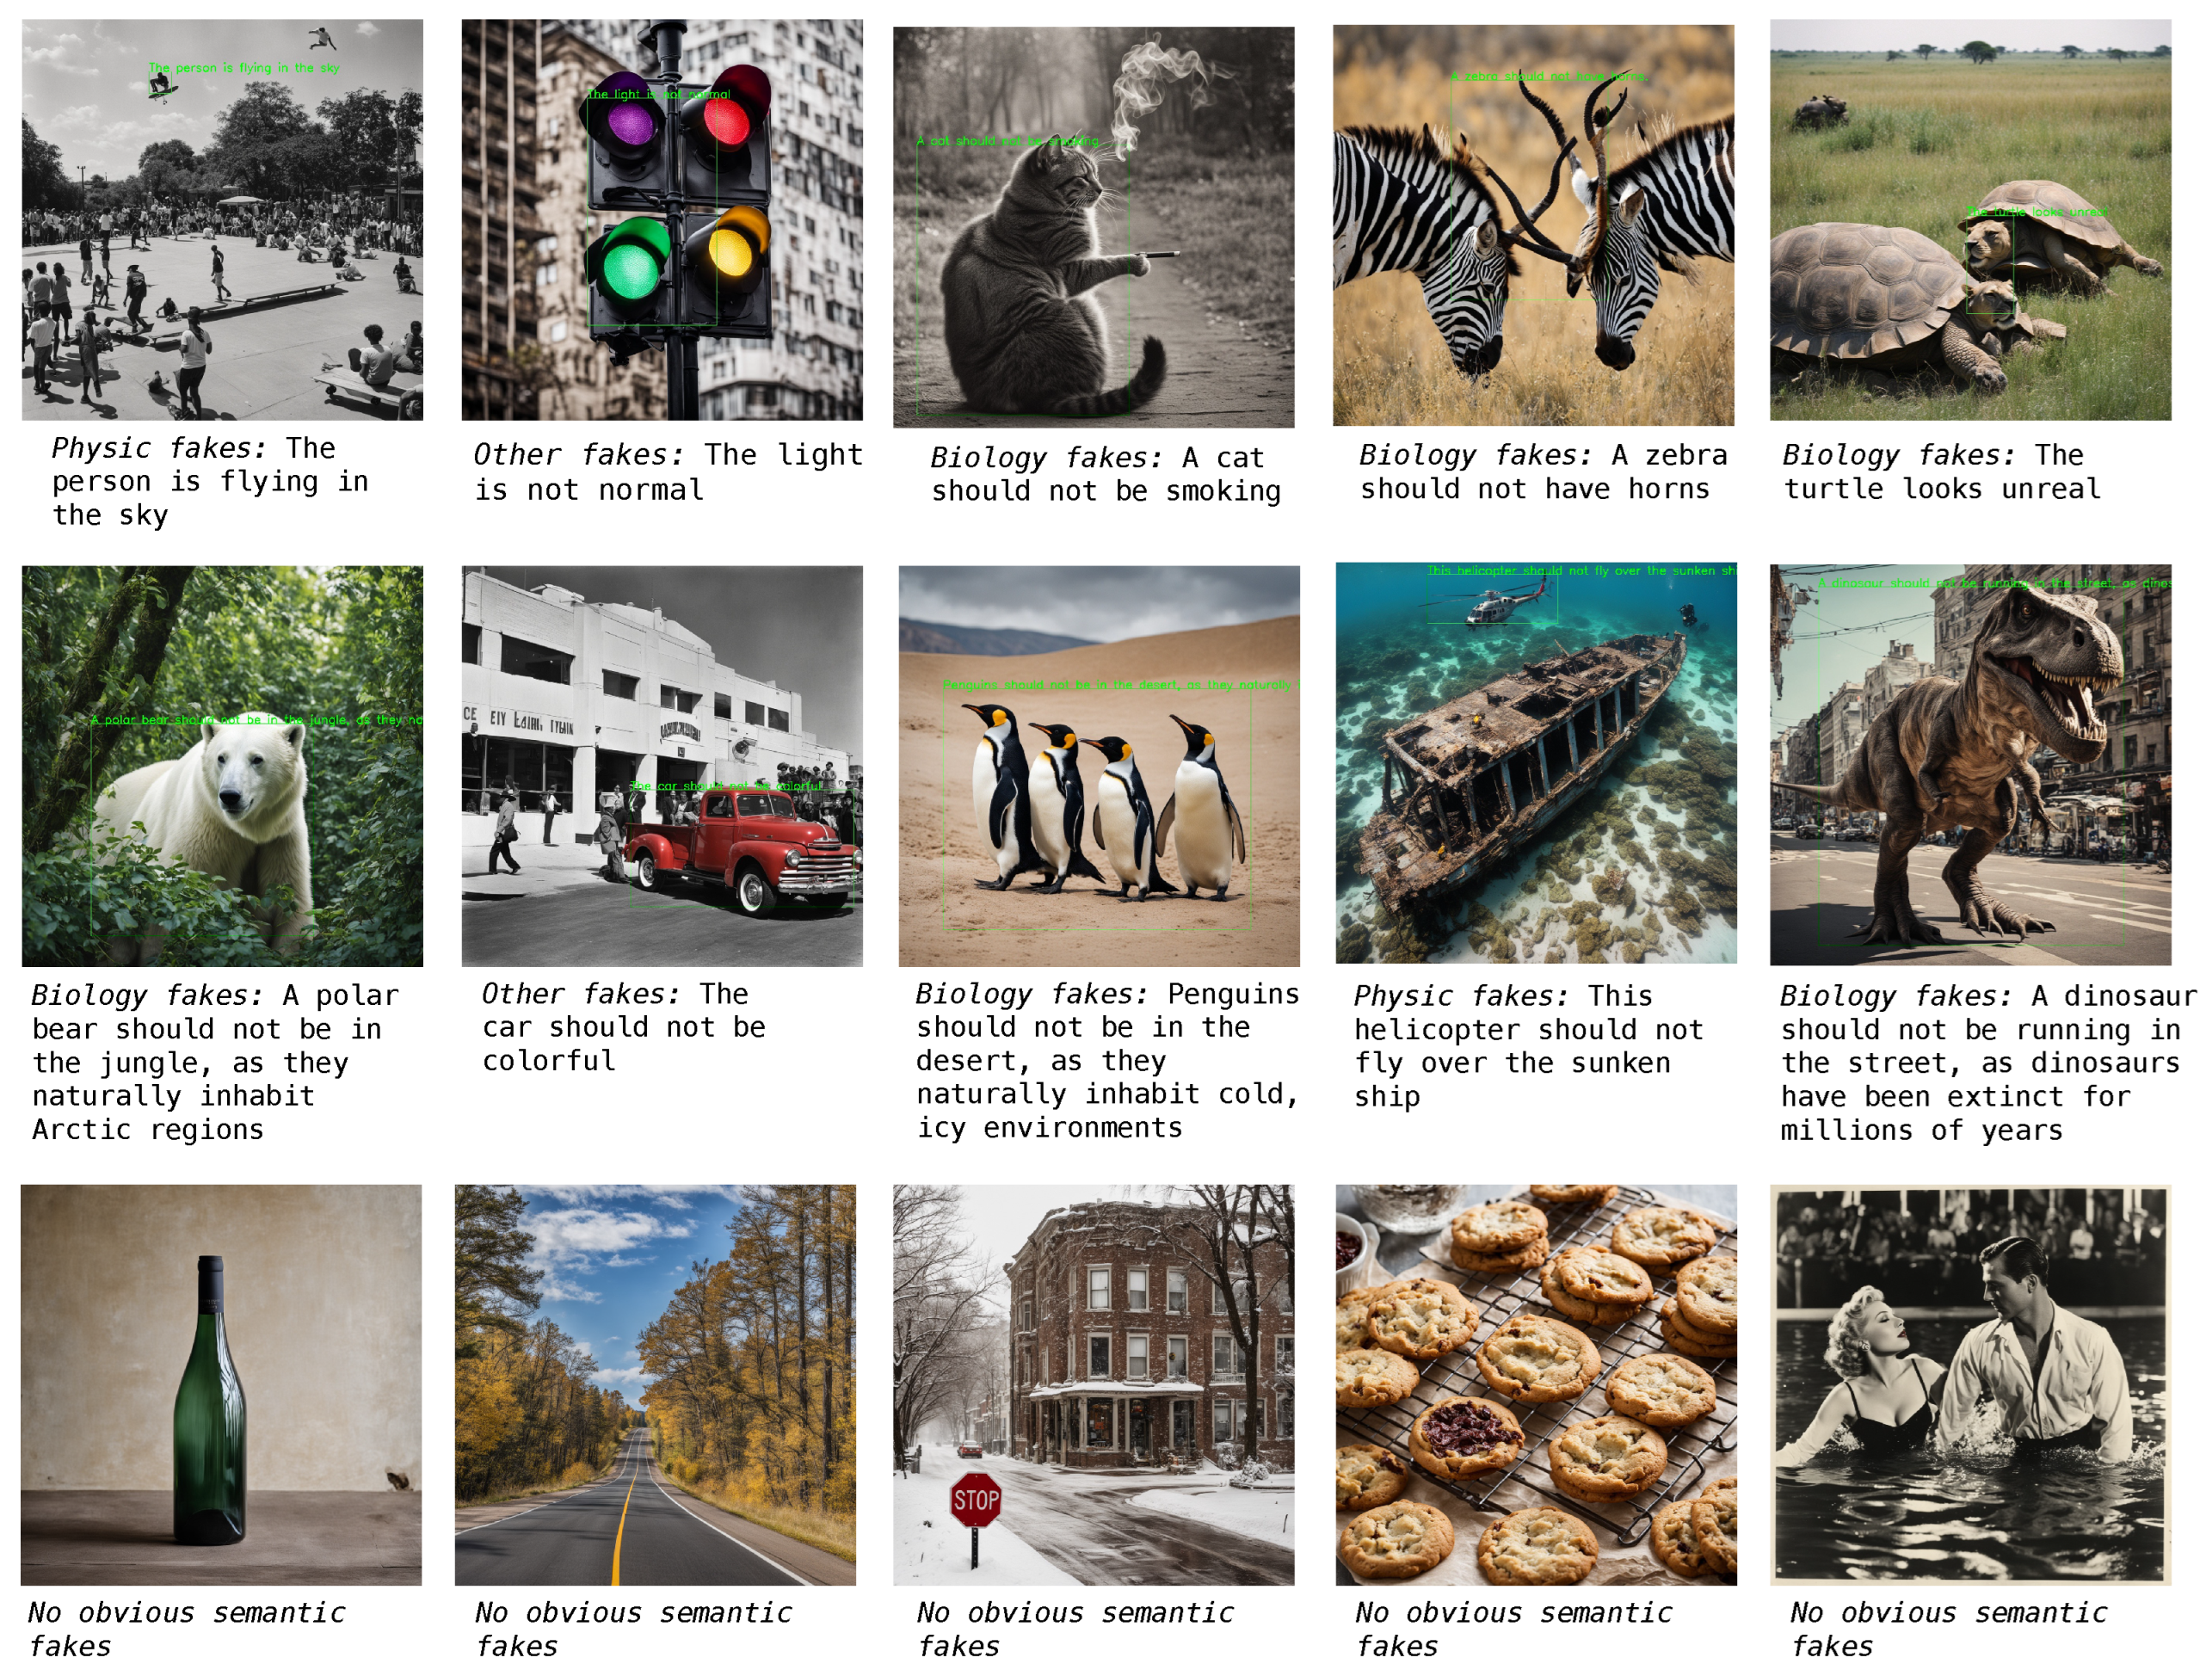Click caption 'A zebra should not have horns'

[1543, 472]
